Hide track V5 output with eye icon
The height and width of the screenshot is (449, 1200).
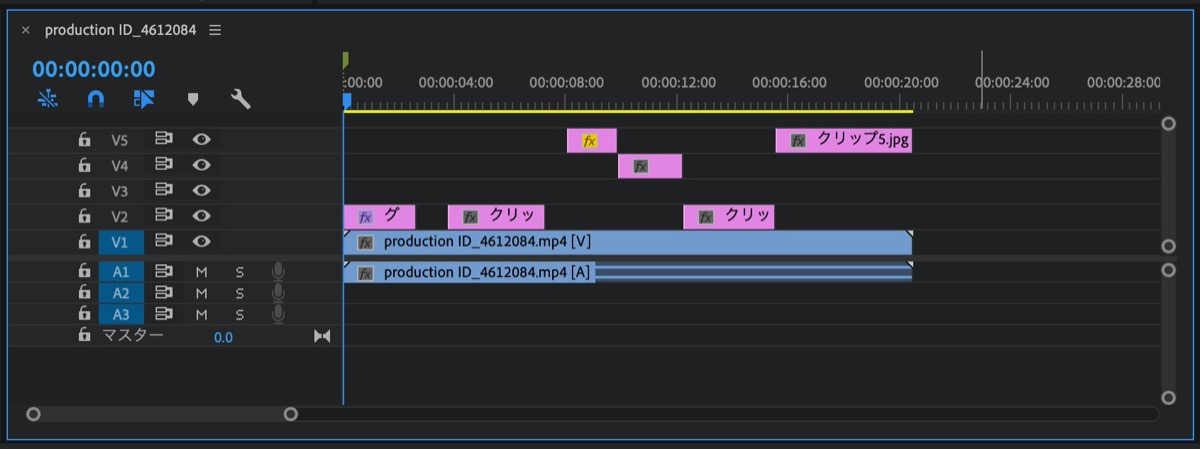tap(201, 140)
